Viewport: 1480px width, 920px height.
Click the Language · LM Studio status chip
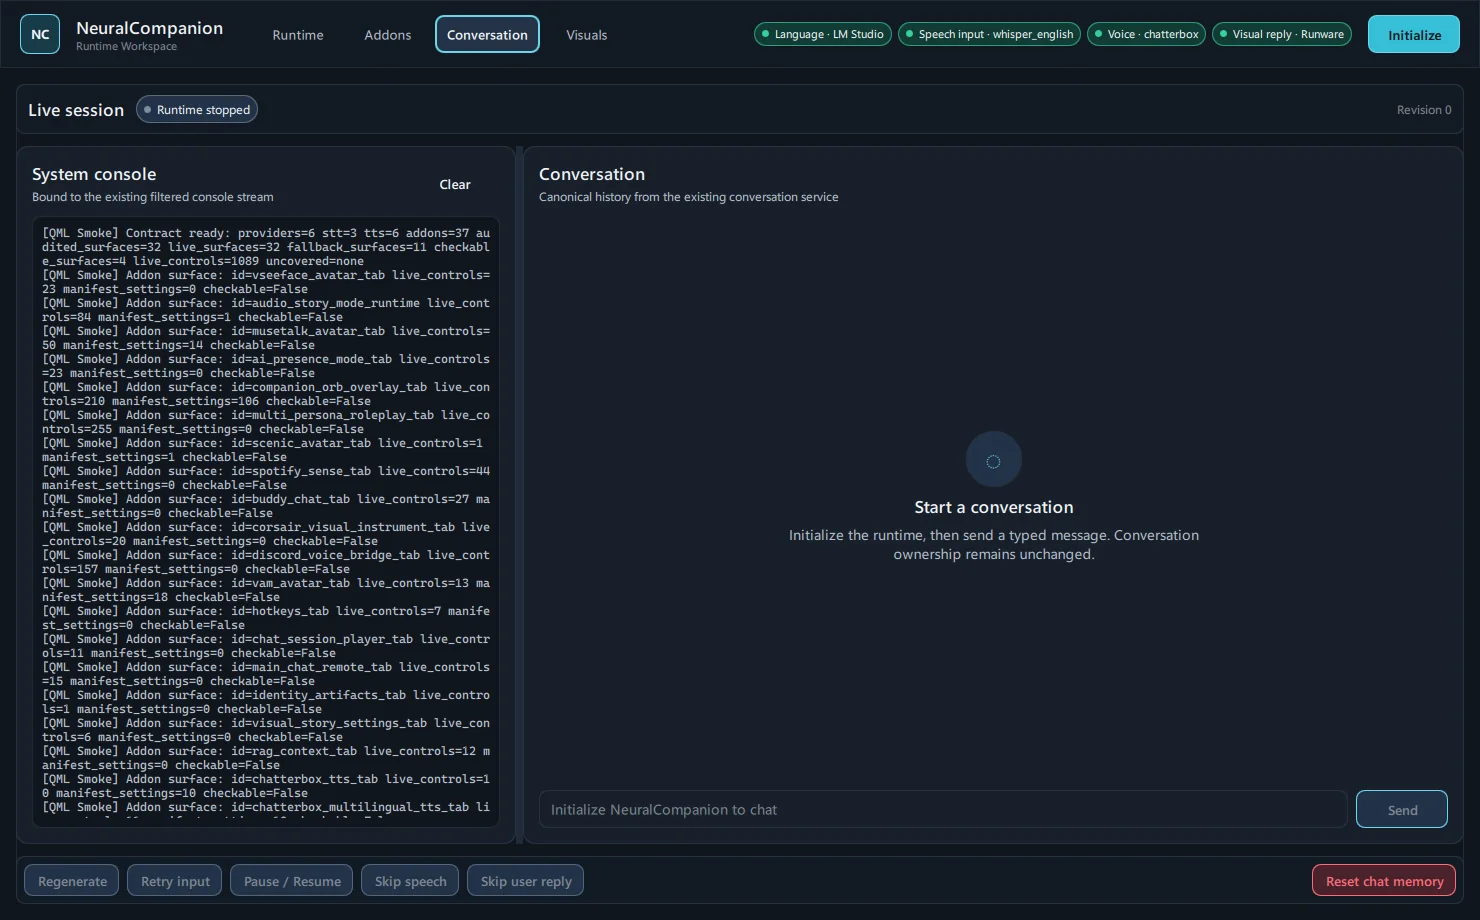click(822, 34)
